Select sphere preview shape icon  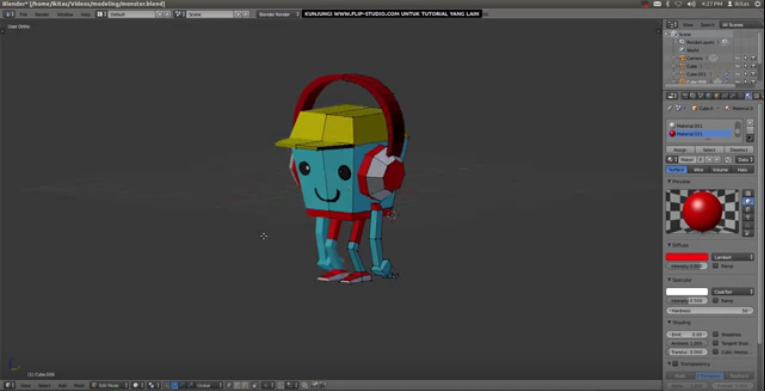(748, 201)
